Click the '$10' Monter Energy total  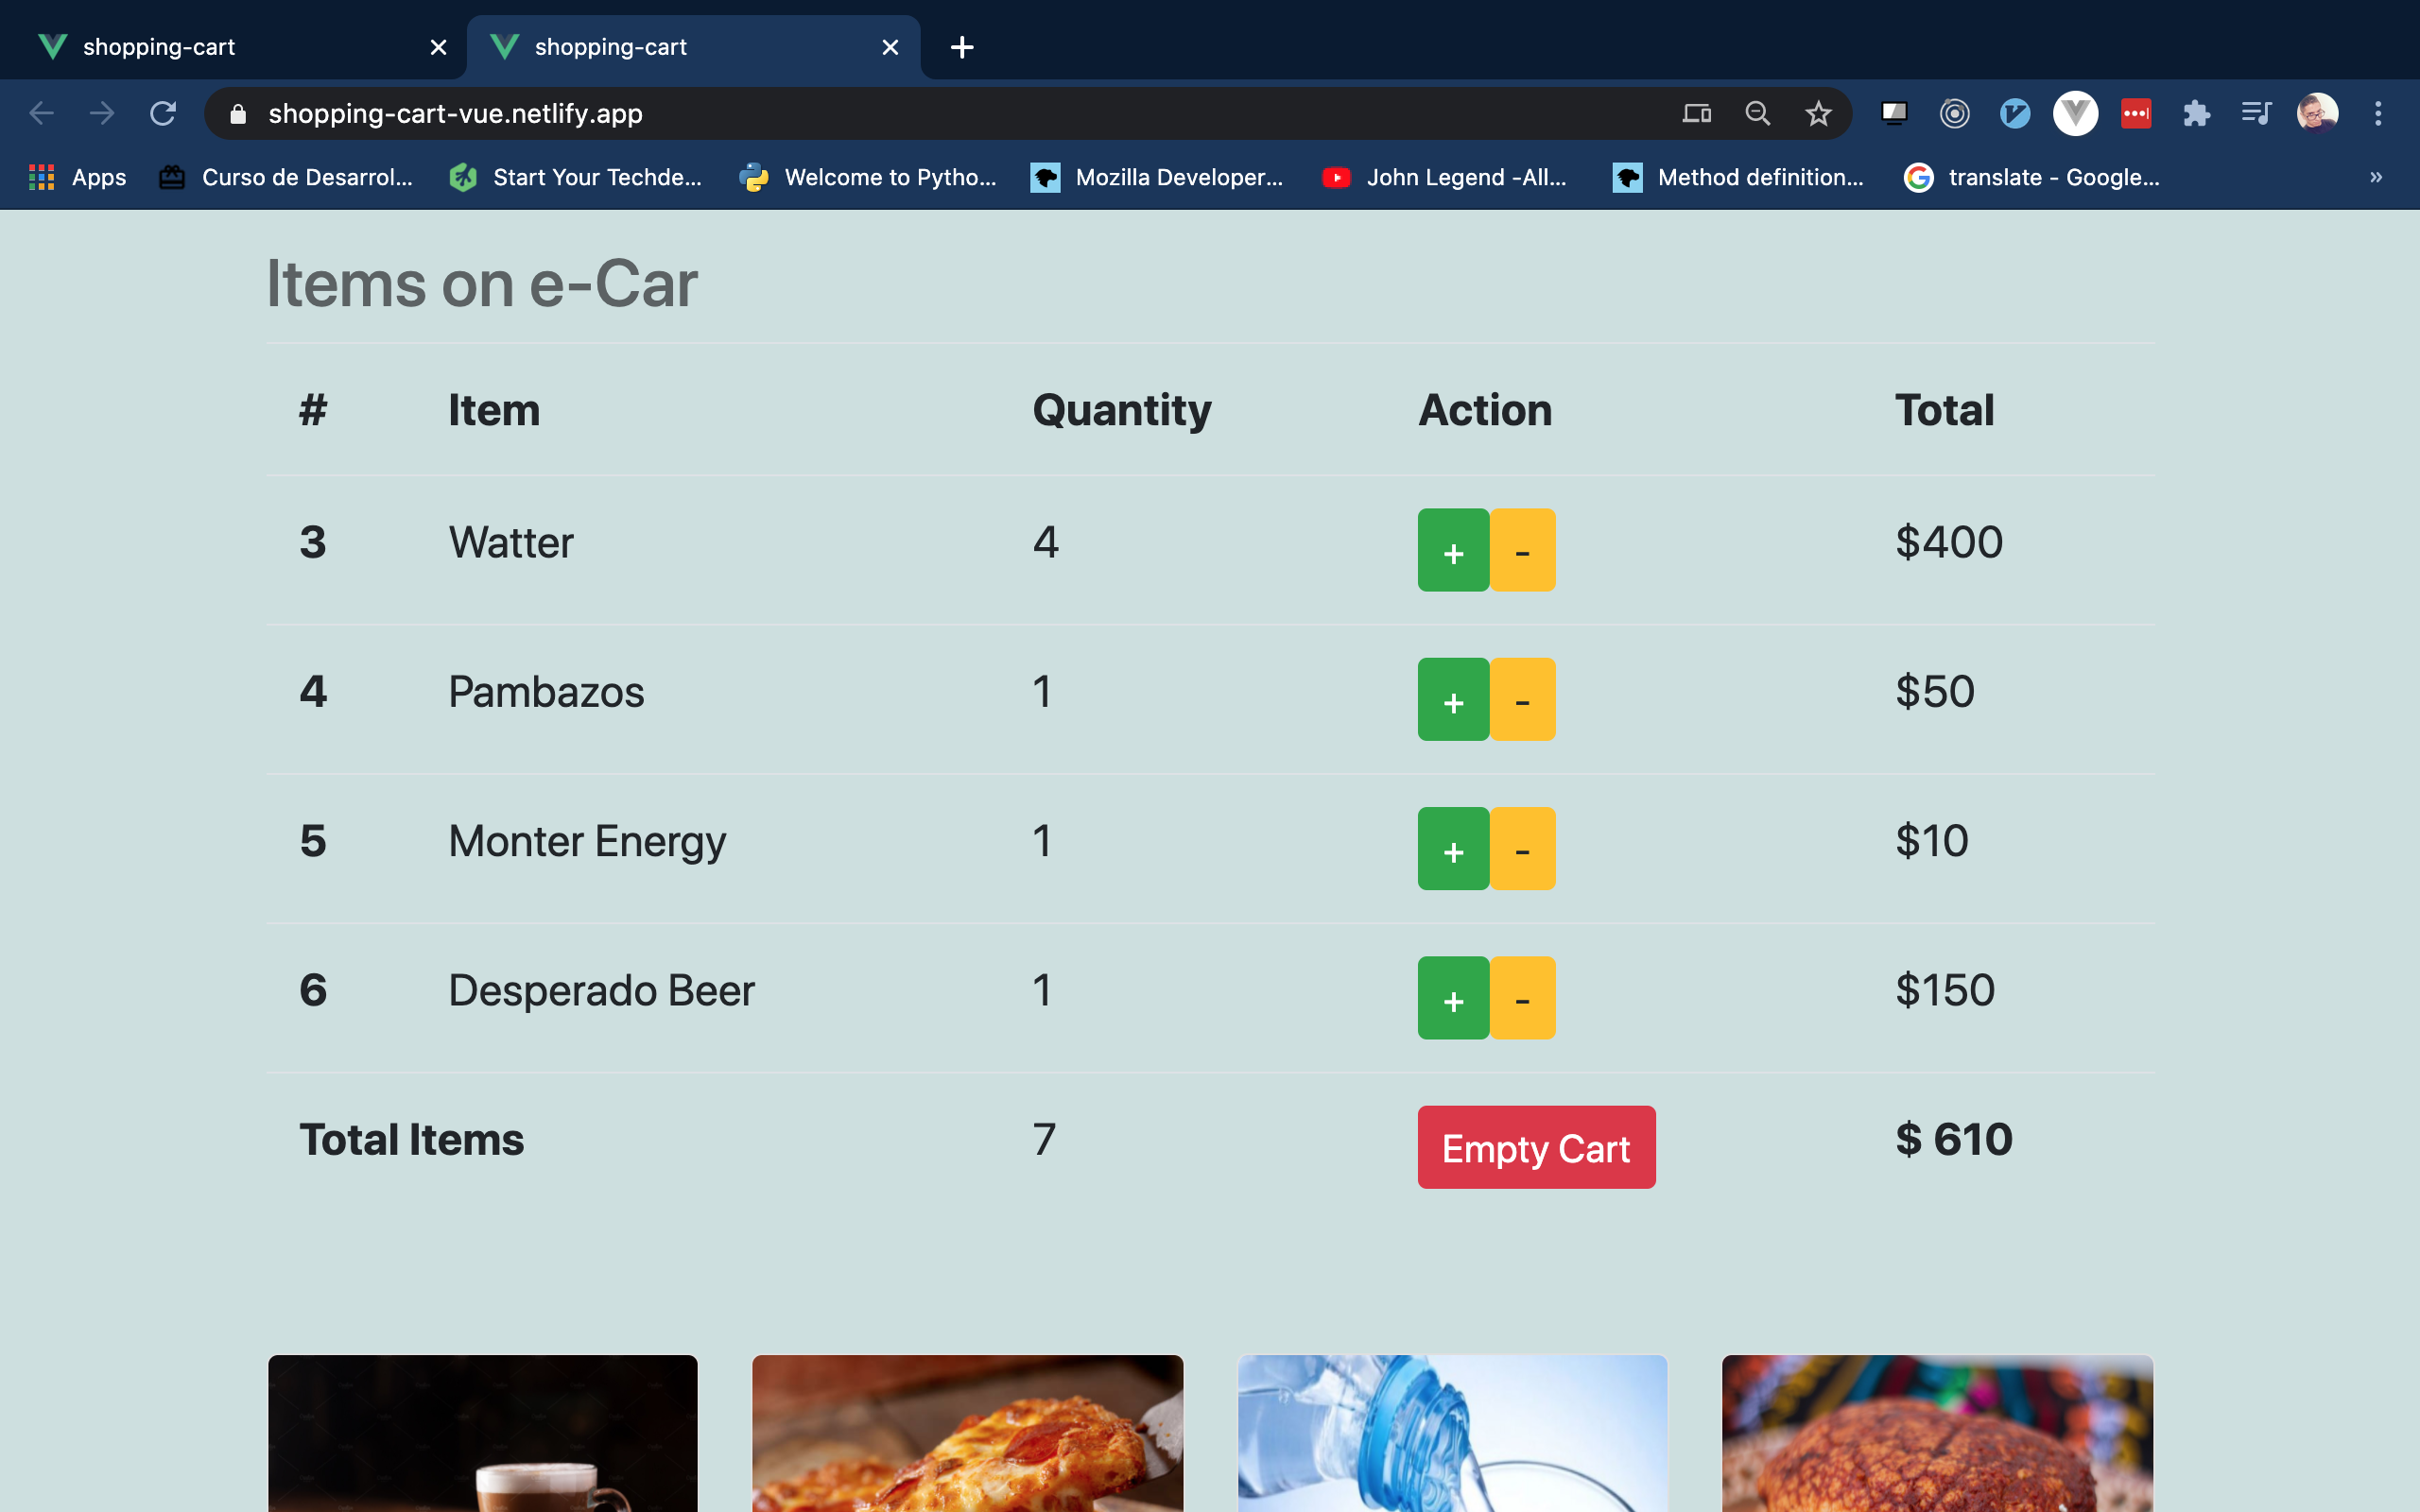click(1932, 841)
